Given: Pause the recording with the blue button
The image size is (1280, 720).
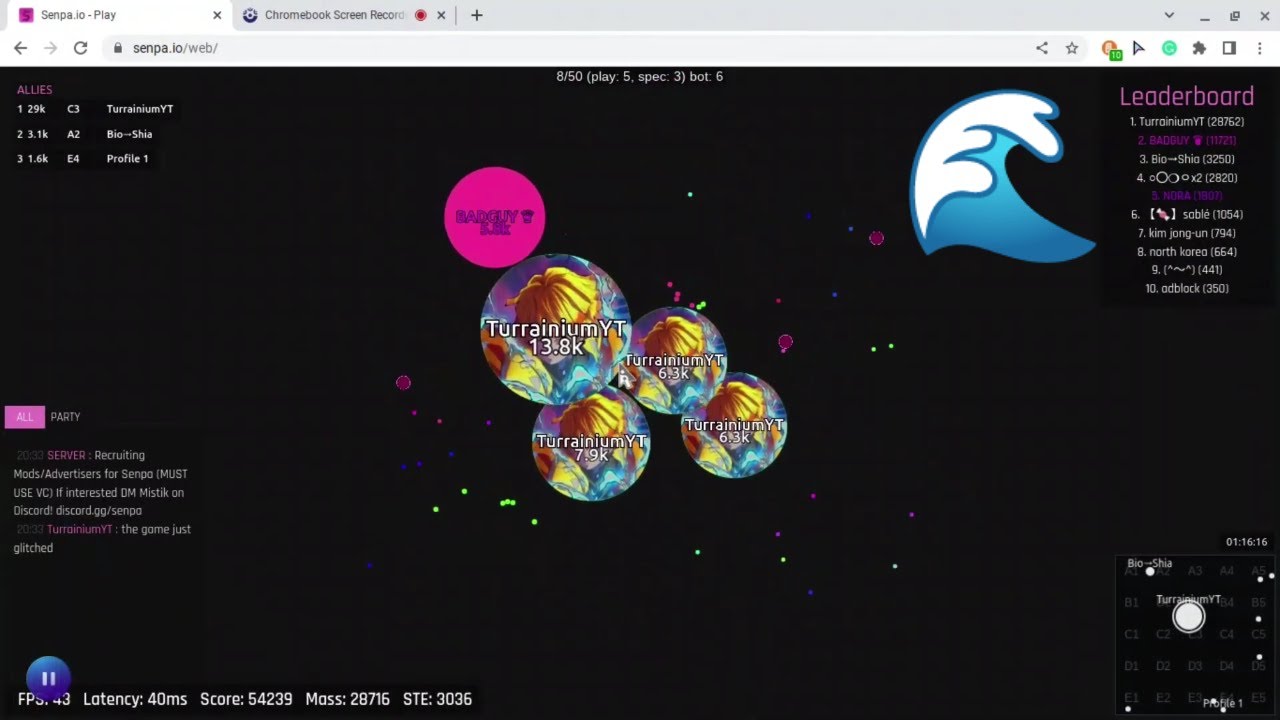Looking at the screenshot, I should [x=48, y=677].
